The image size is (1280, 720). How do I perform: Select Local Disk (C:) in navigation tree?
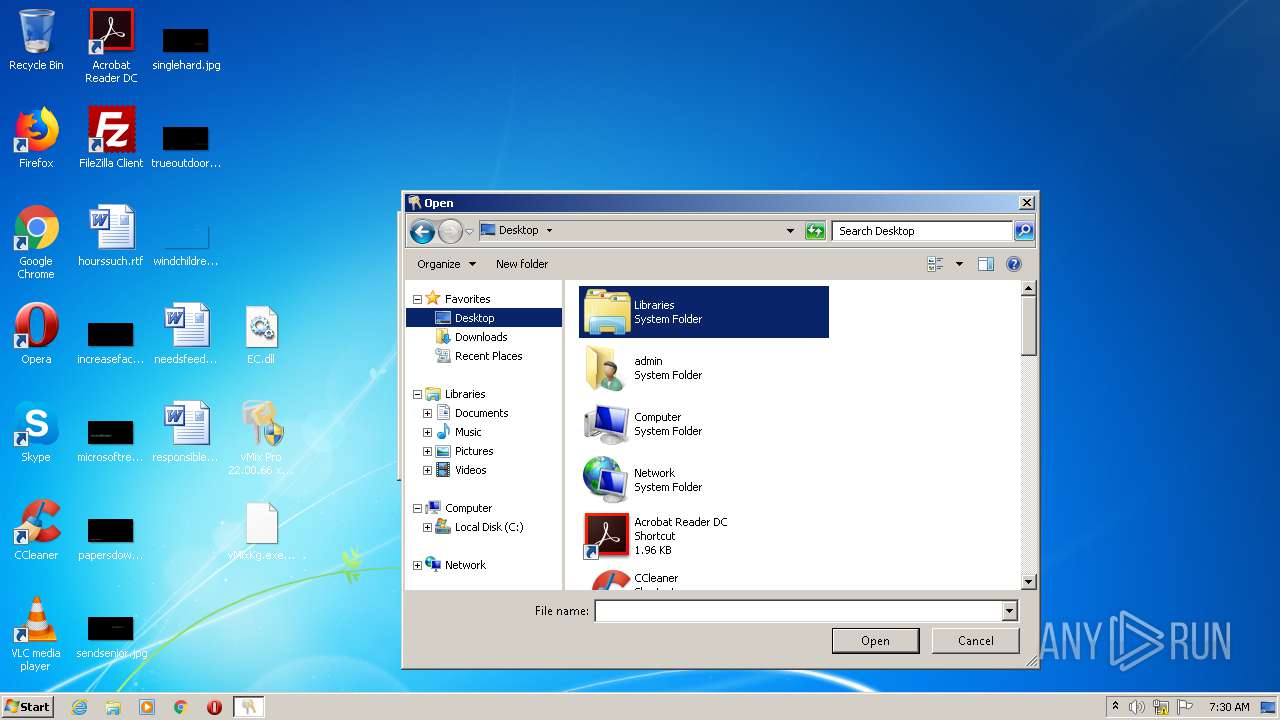click(x=488, y=527)
